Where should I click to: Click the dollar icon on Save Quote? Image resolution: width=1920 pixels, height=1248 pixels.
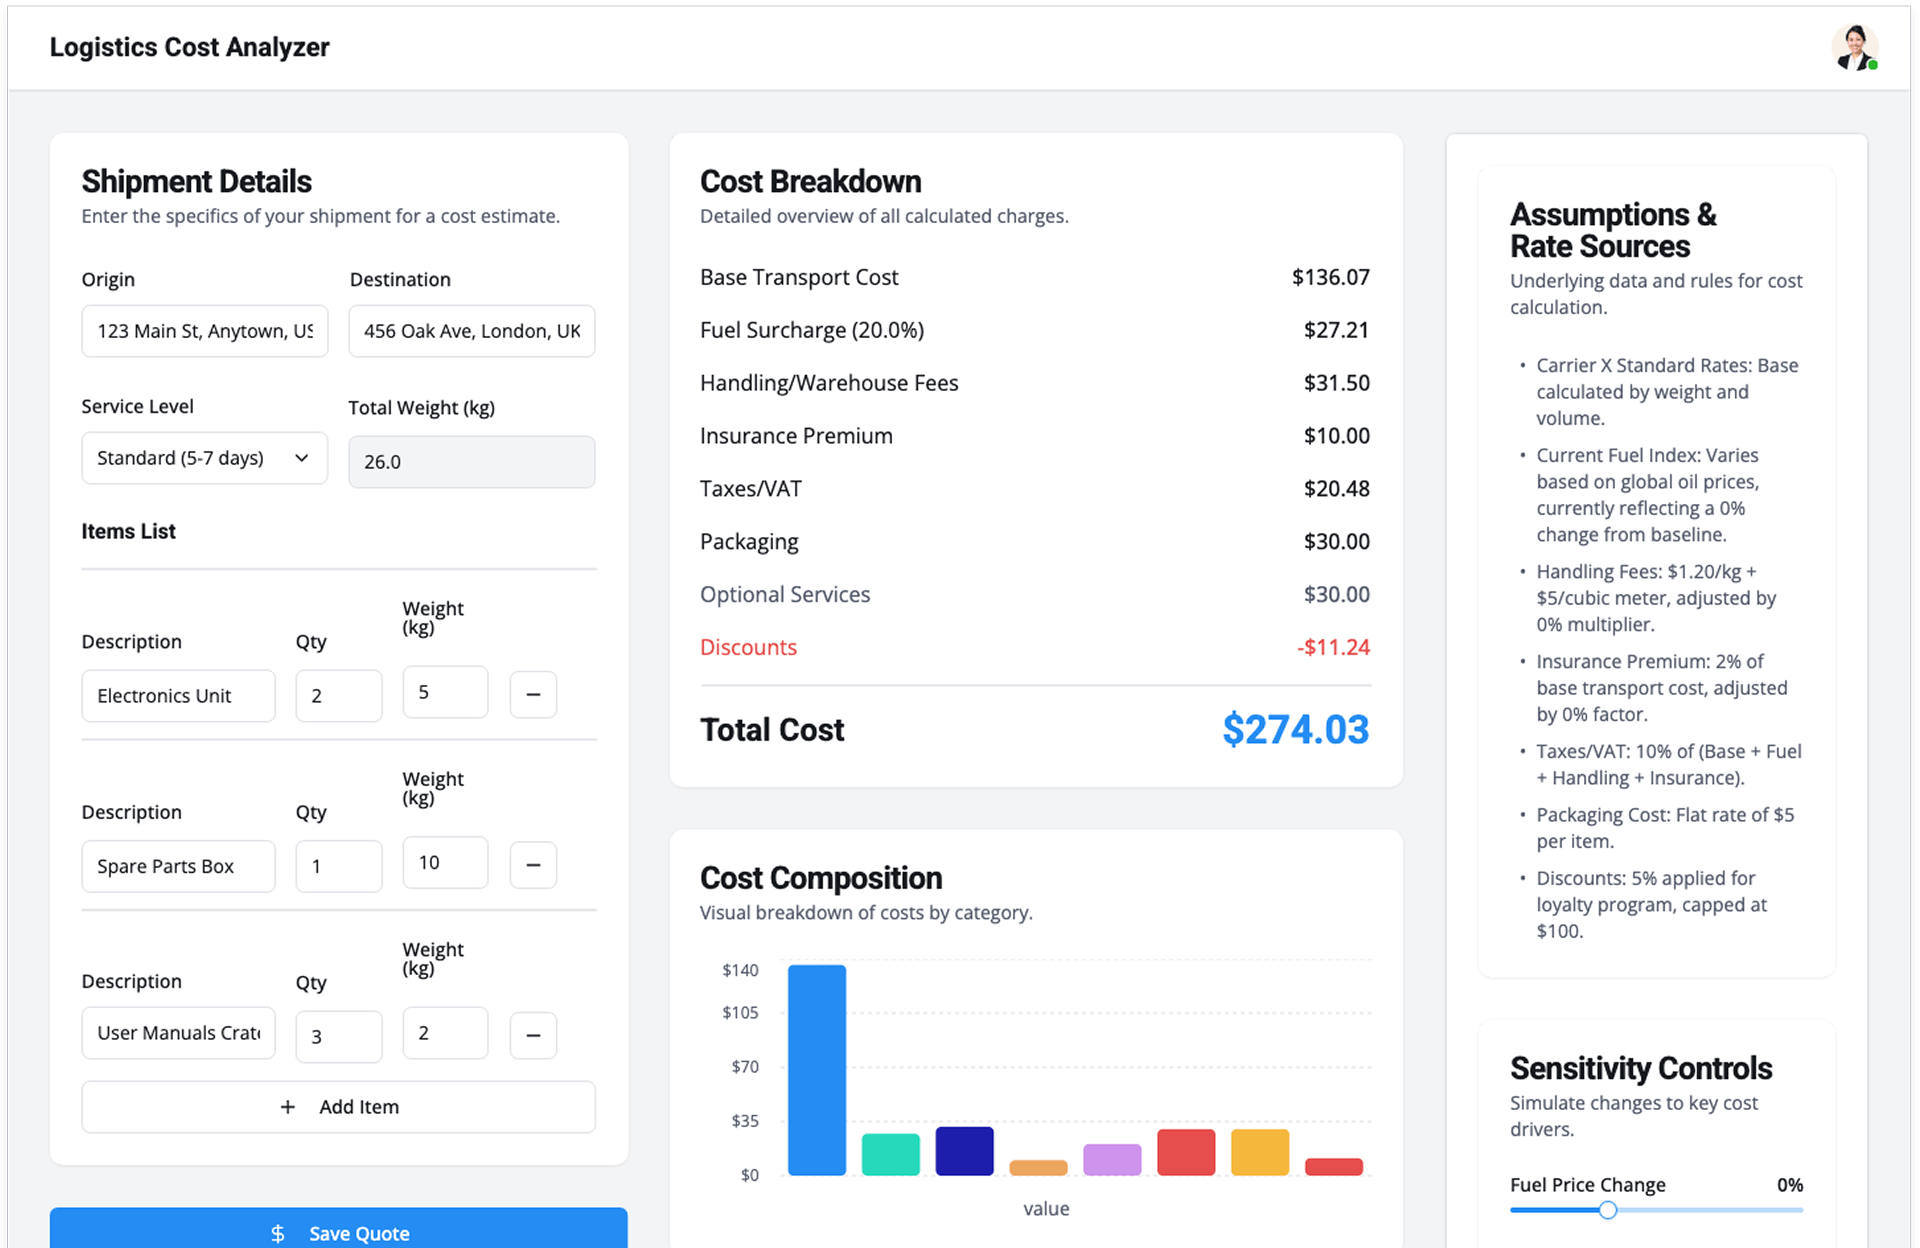[278, 1233]
